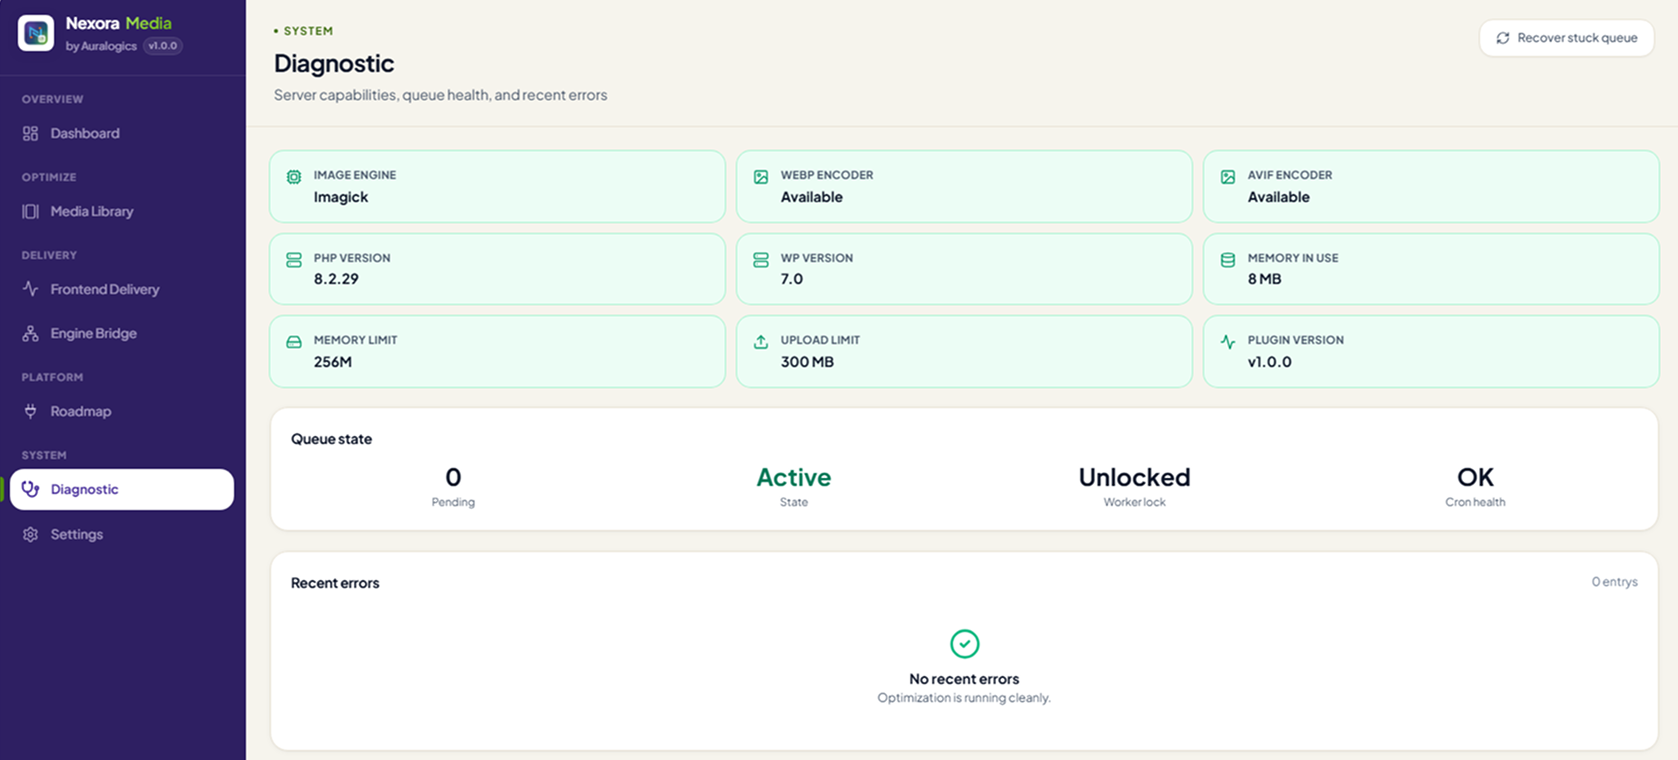Click the WP Version server icon

pyautogui.click(x=761, y=260)
